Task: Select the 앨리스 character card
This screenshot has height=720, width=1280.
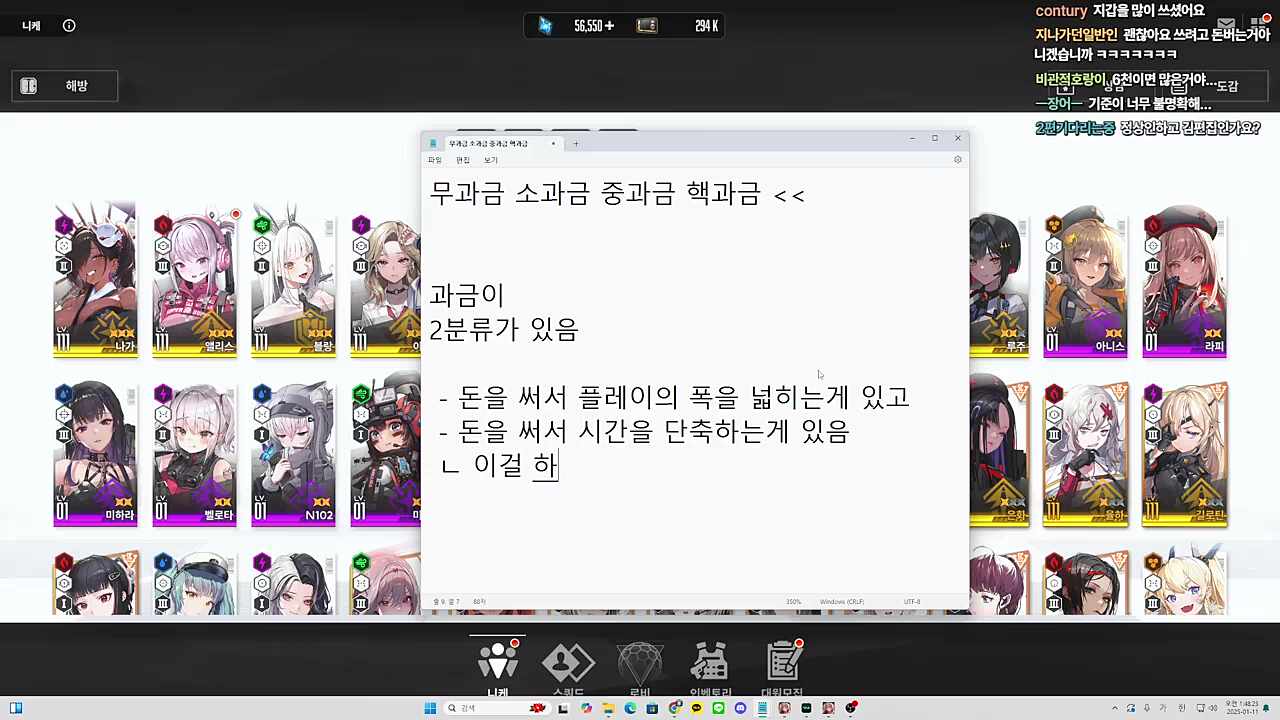Action: coord(194,280)
